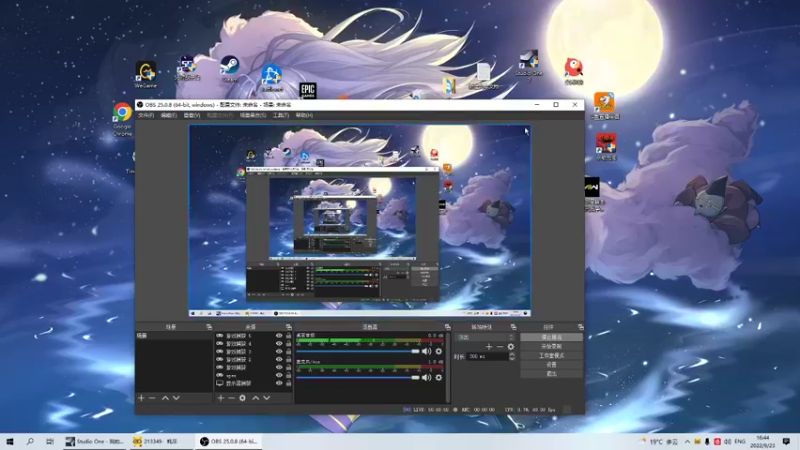Open the Tools menu in OBS
The image size is (800, 450).
[281, 115]
